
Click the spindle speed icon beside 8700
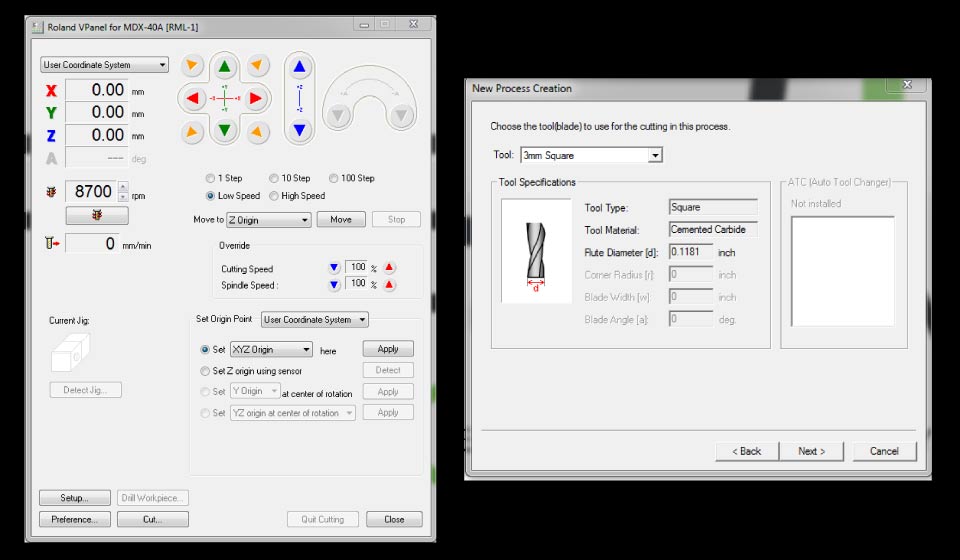[x=51, y=192]
